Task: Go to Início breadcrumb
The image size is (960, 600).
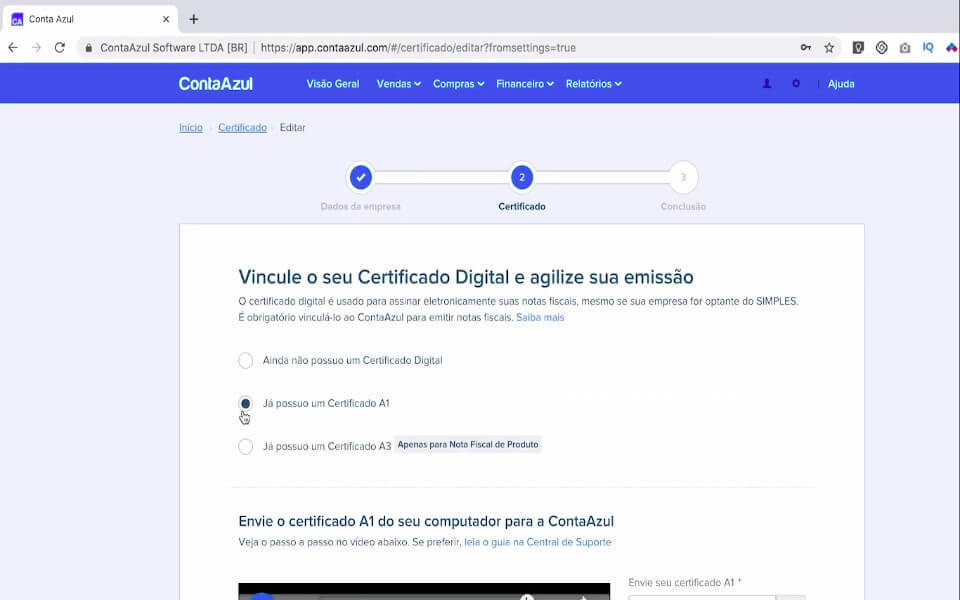Action: pyautogui.click(x=190, y=127)
